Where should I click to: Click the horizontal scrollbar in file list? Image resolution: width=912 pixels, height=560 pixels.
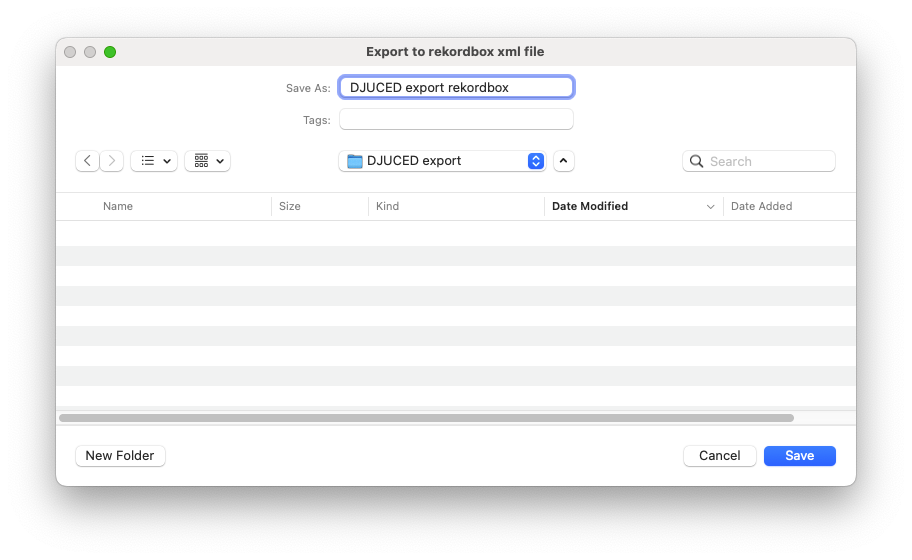tap(426, 418)
